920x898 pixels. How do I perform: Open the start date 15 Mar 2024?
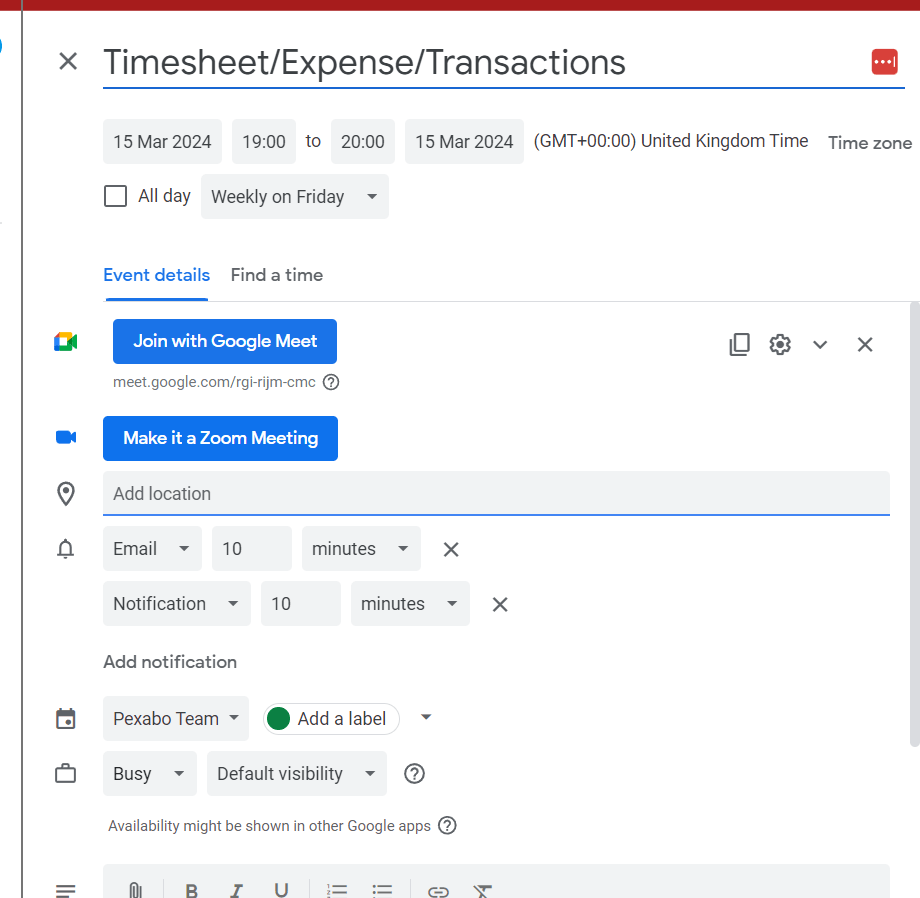point(162,141)
